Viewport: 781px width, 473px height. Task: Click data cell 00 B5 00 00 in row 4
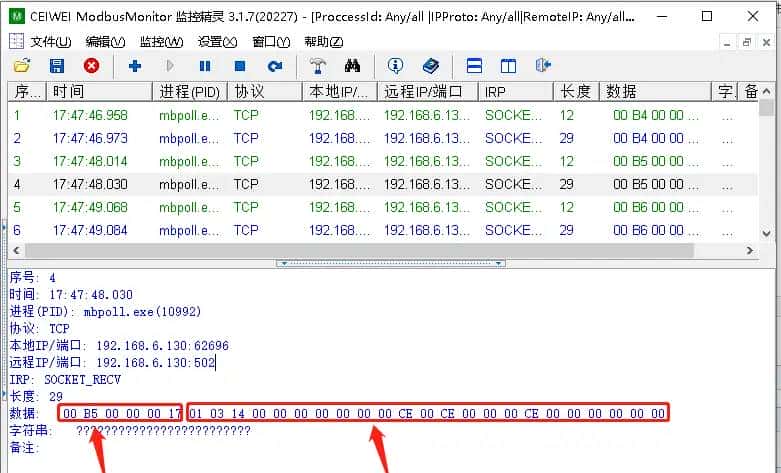[x=655, y=184]
